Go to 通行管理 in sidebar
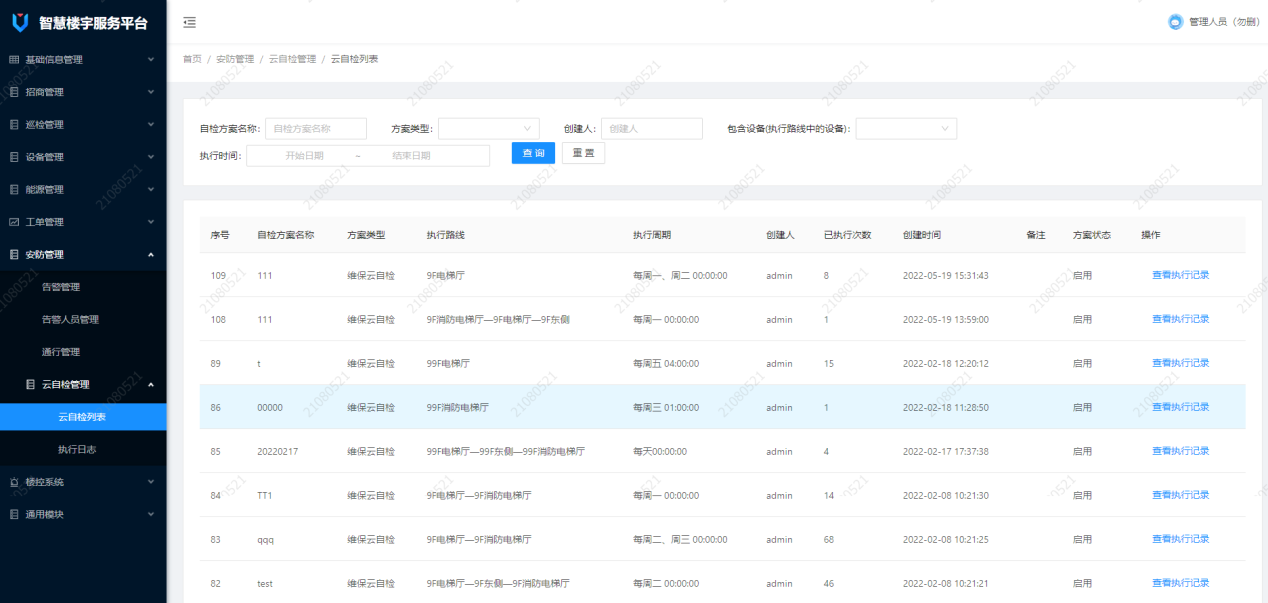The image size is (1268, 603). (61, 352)
